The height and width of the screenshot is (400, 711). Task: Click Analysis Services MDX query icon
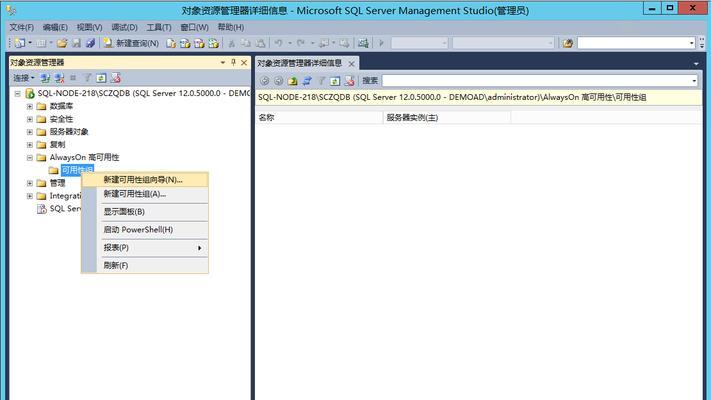point(185,43)
